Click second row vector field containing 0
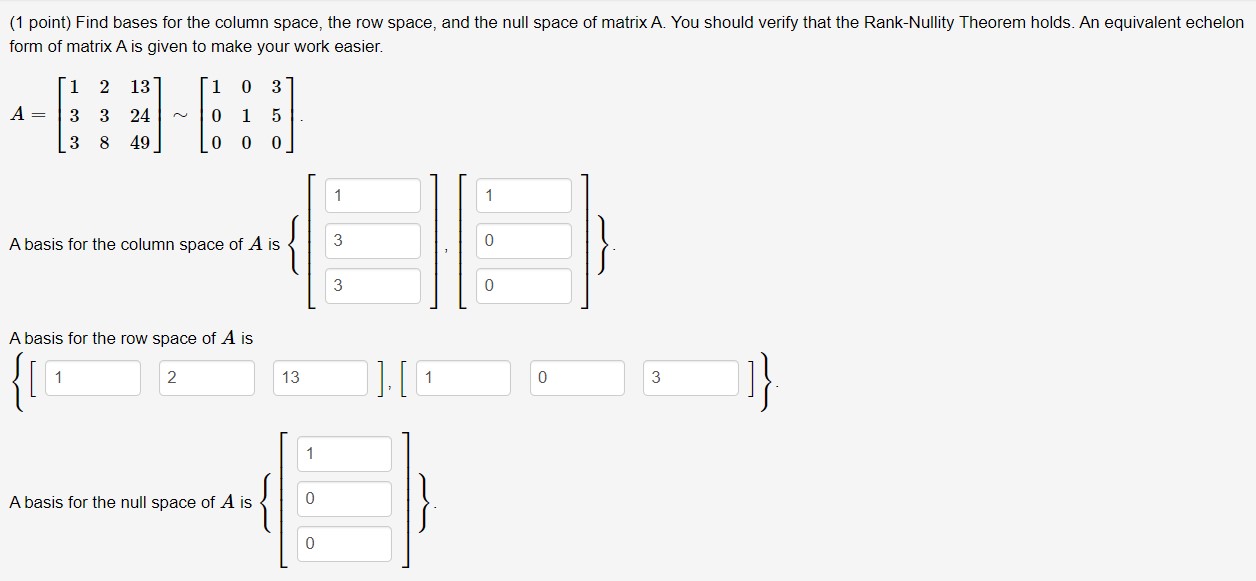1256x581 pixels. pos(577,378)
